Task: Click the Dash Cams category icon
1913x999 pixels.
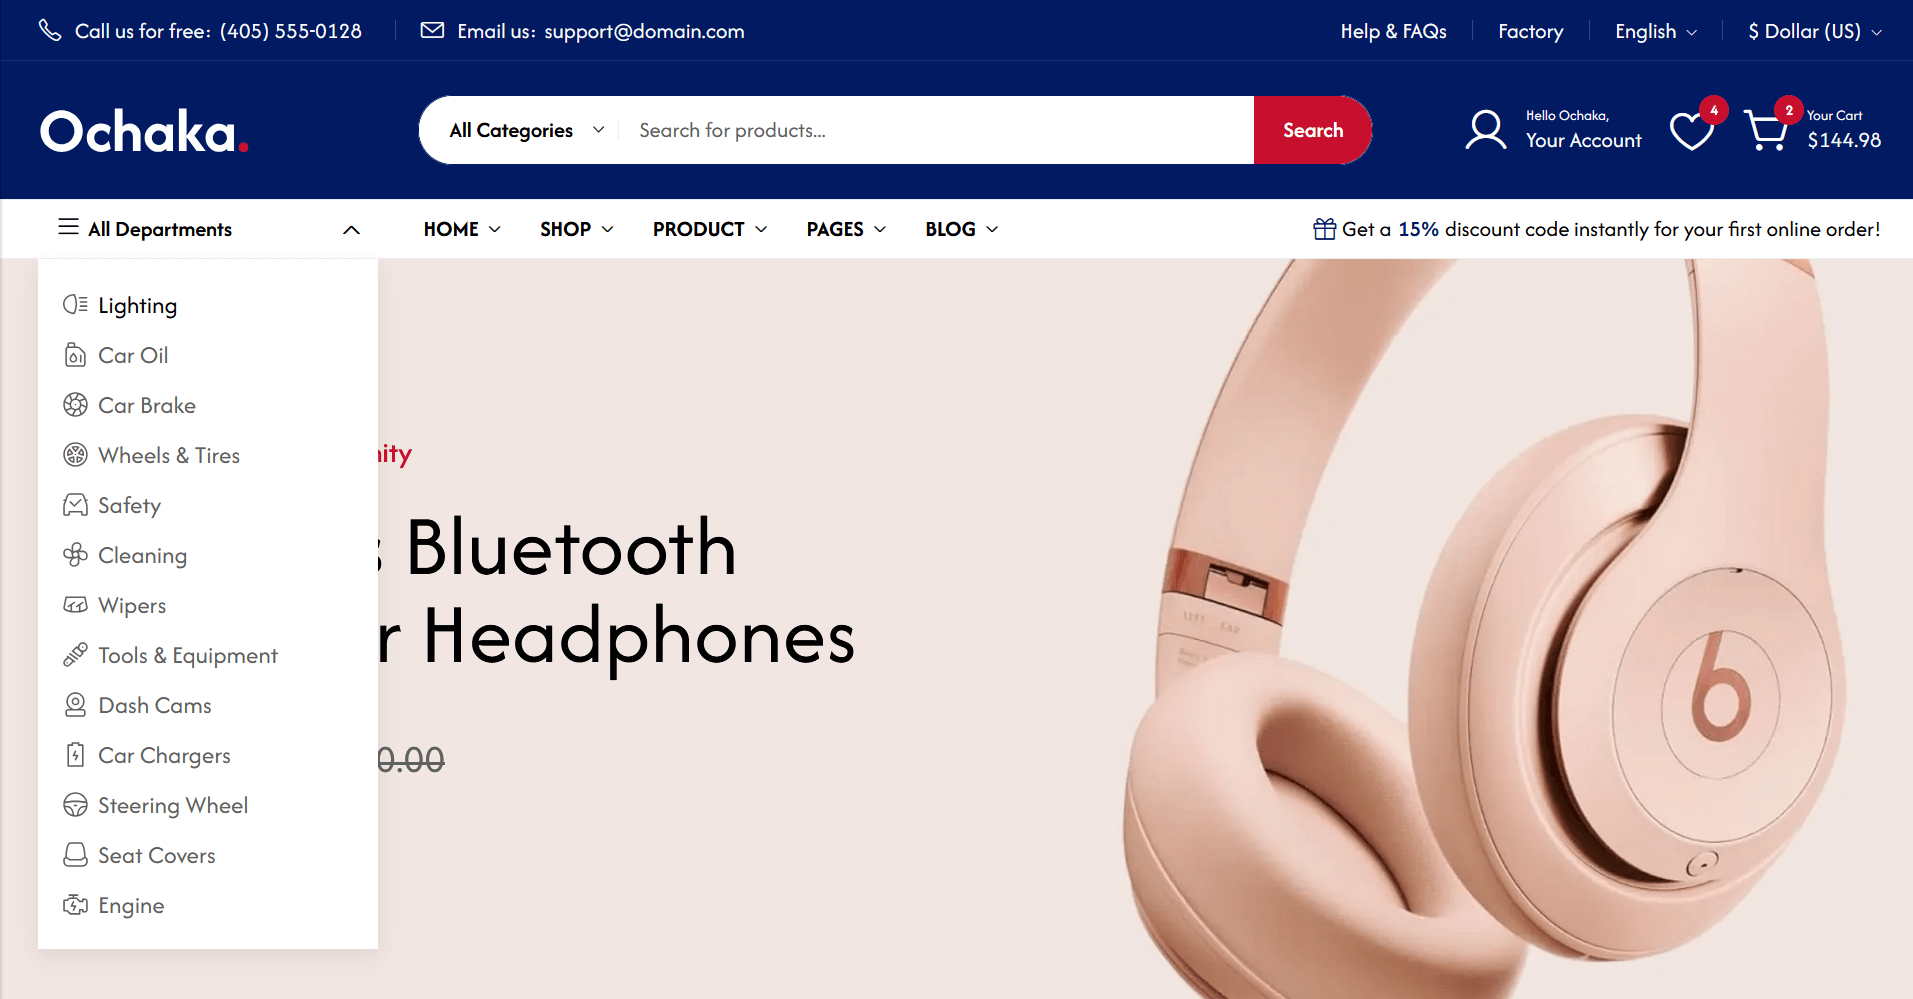Action: pos(75,705)
